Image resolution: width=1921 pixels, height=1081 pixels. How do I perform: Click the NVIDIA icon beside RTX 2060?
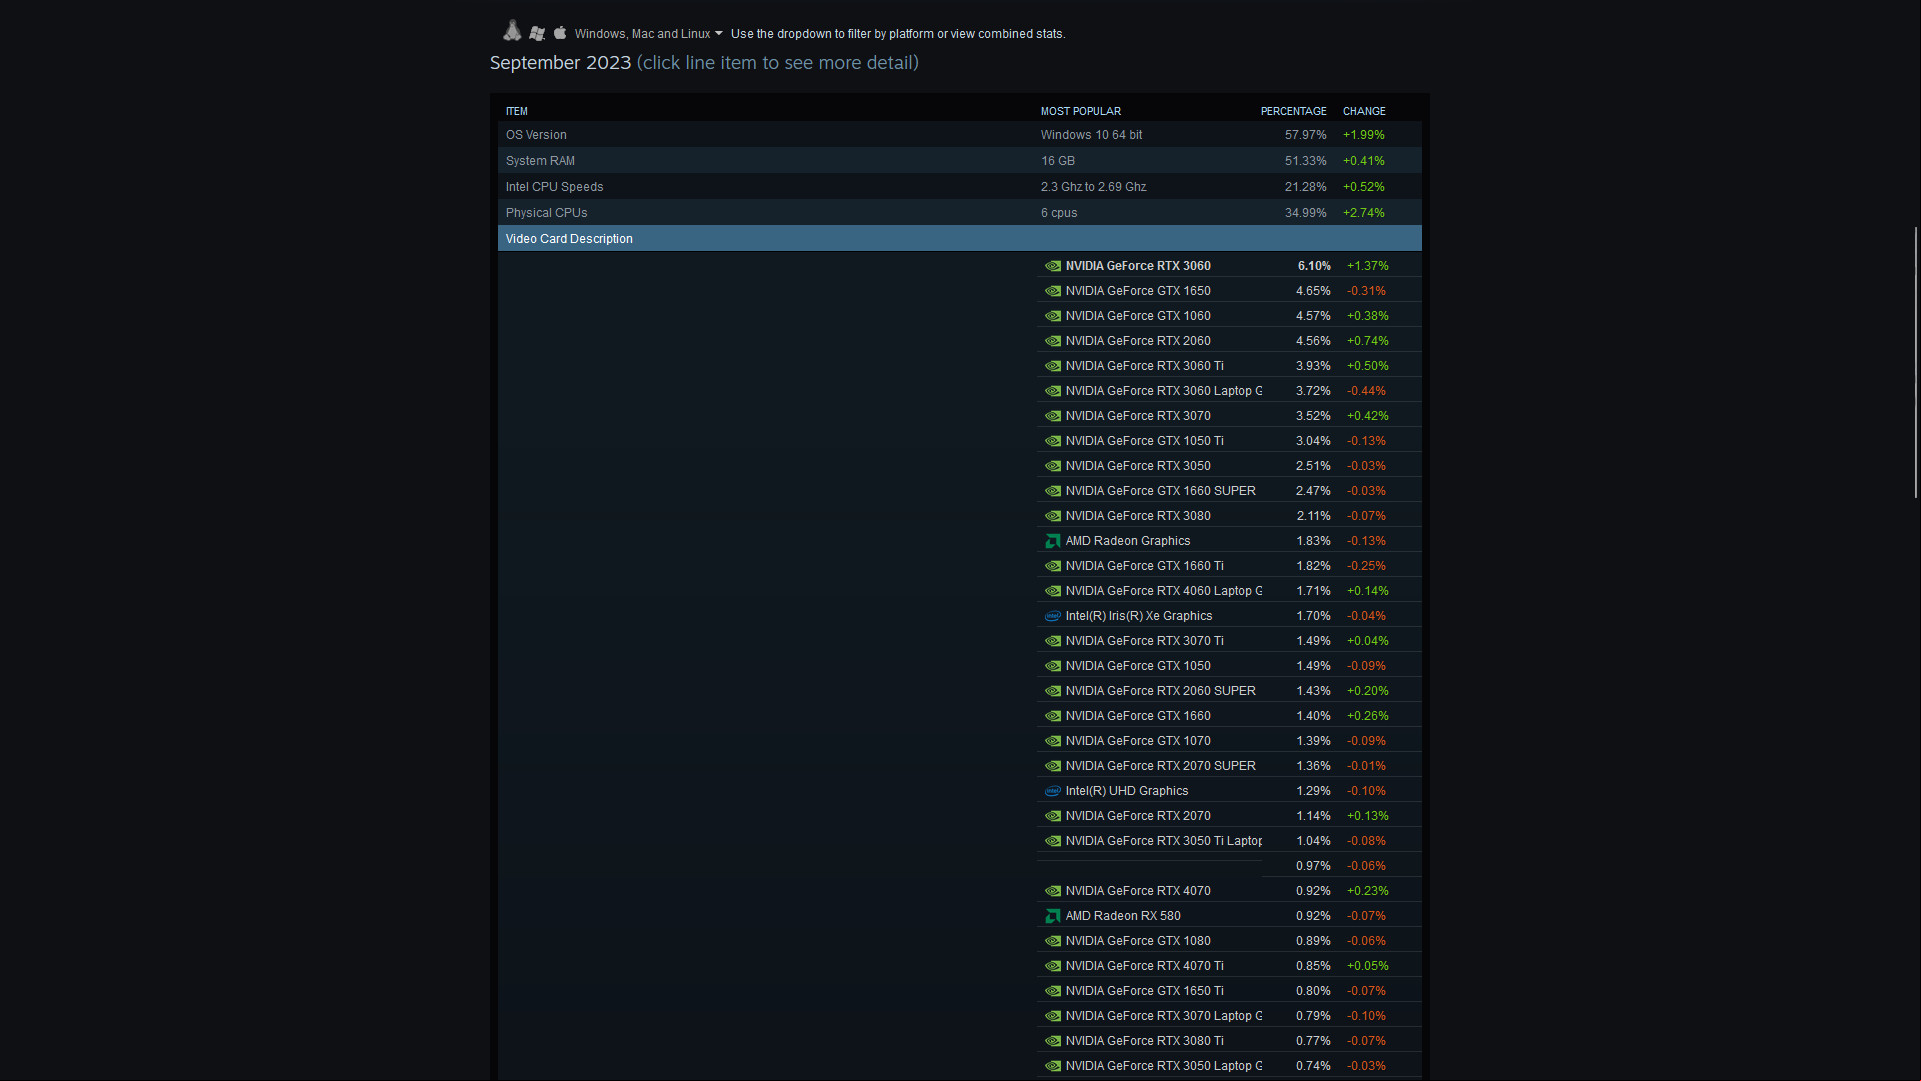pos(1052,341)
